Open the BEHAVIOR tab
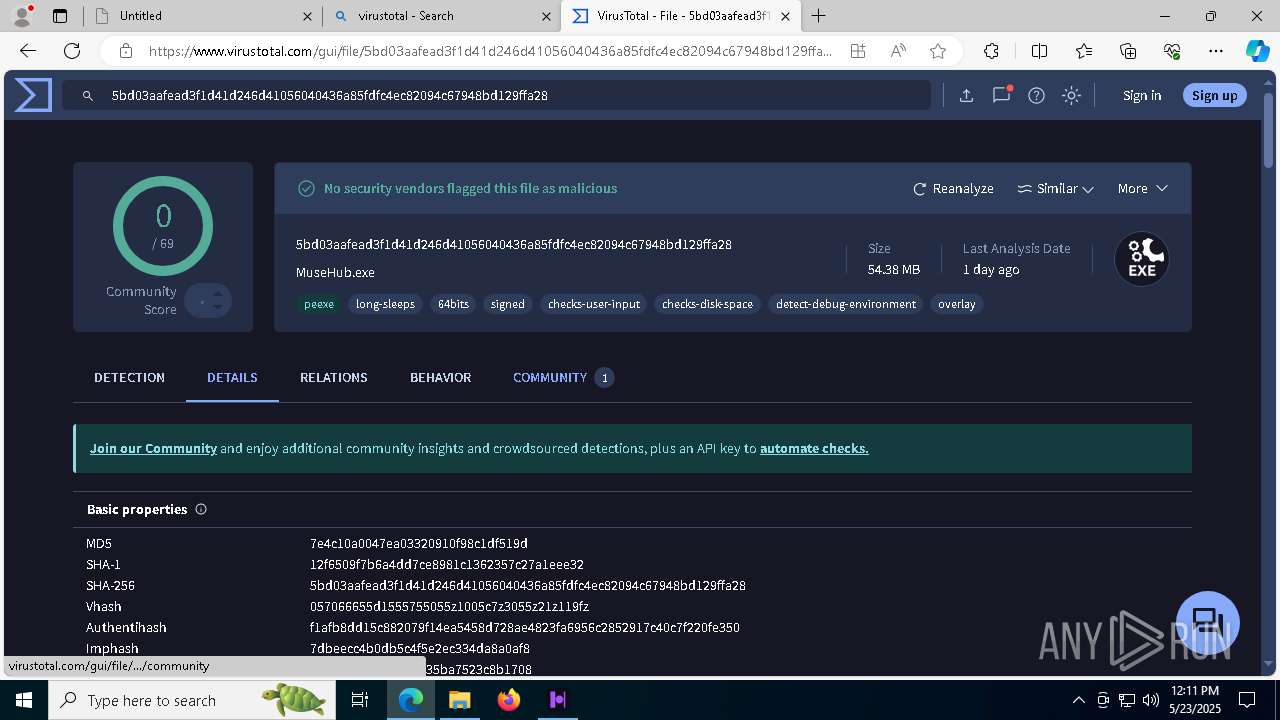The image size is (1280, 720). coord(440,377)
